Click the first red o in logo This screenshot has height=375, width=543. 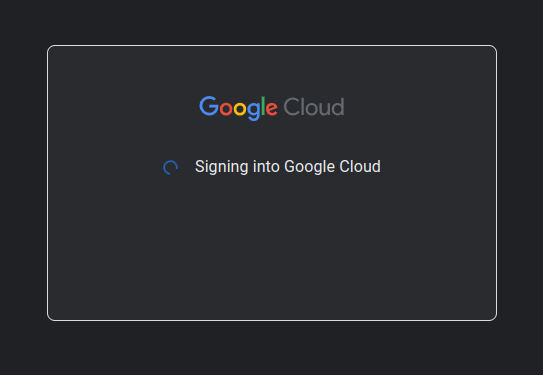click(226, 108)
